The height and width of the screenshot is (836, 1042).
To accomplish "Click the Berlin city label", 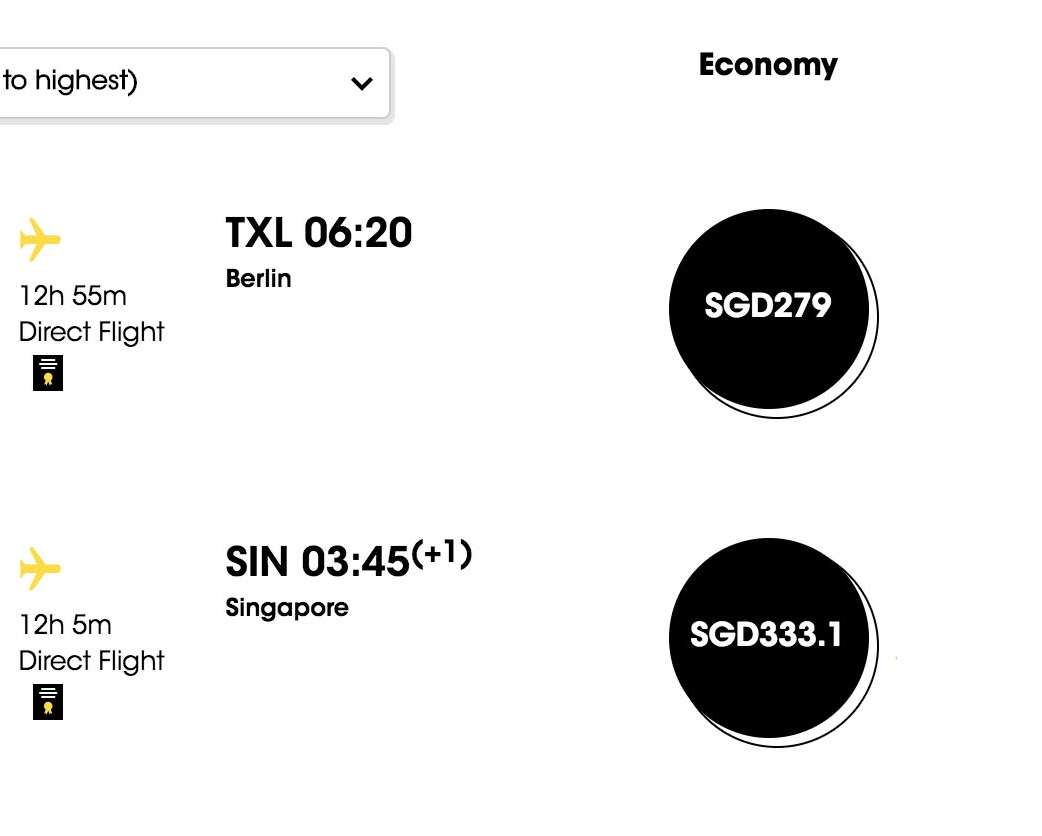I will tap(259, 279).
